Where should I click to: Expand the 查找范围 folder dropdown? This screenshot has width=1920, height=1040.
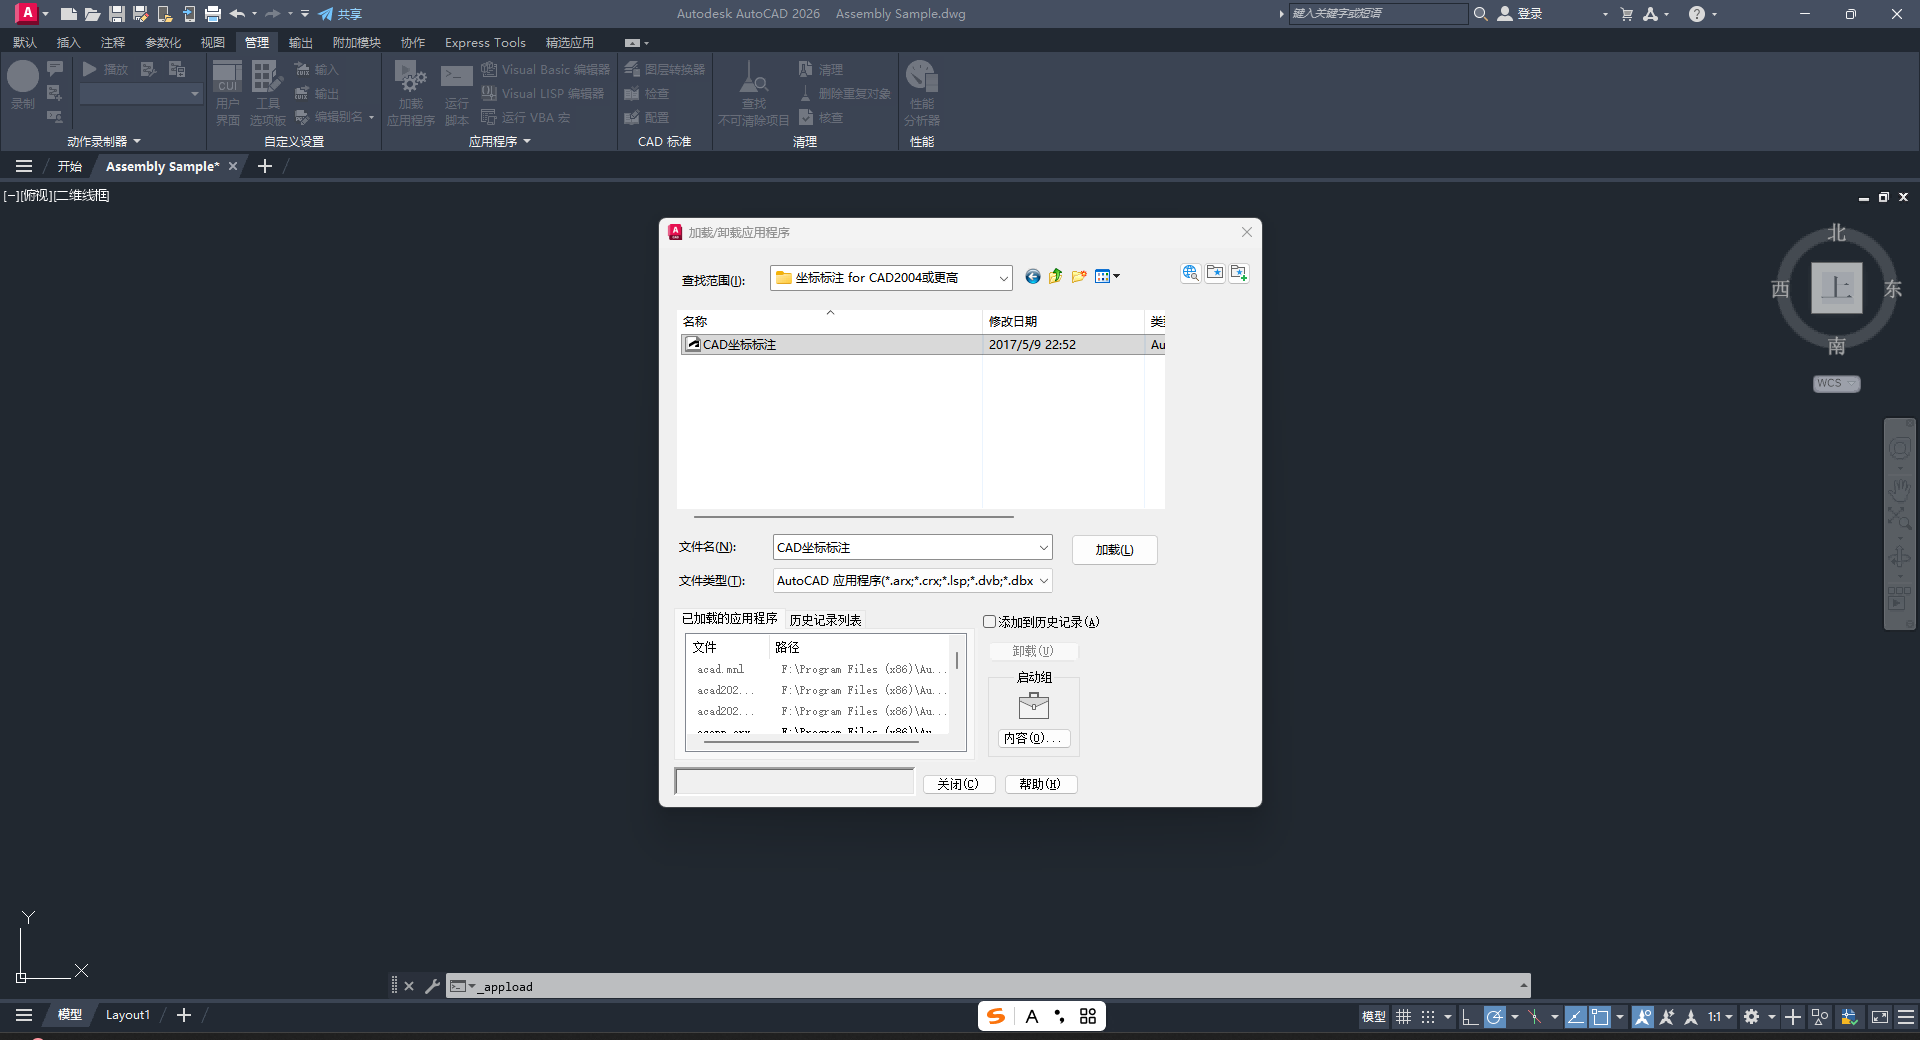[x=1002, y=278]
